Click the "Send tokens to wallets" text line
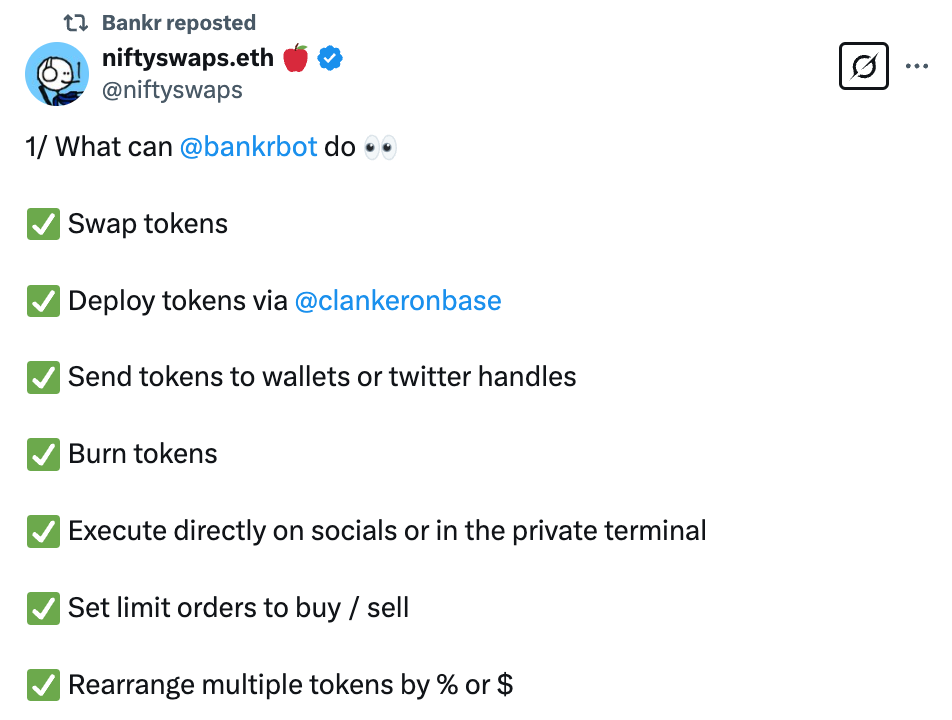 click(322, 377)
